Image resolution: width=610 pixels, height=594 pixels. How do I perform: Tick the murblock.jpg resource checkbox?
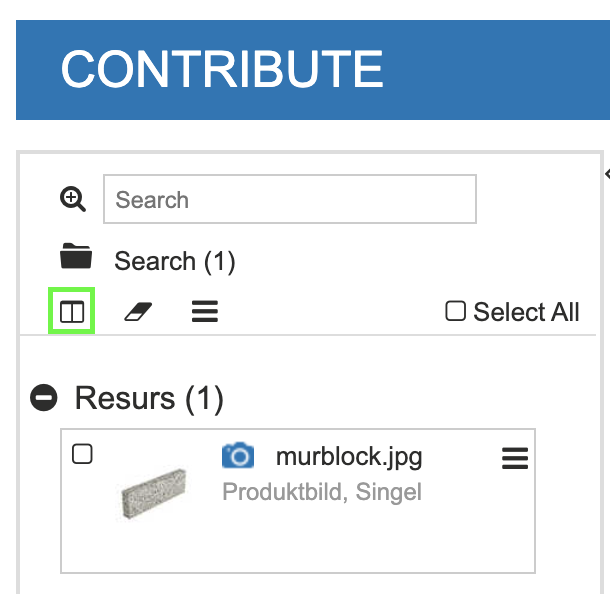point(83,455)
